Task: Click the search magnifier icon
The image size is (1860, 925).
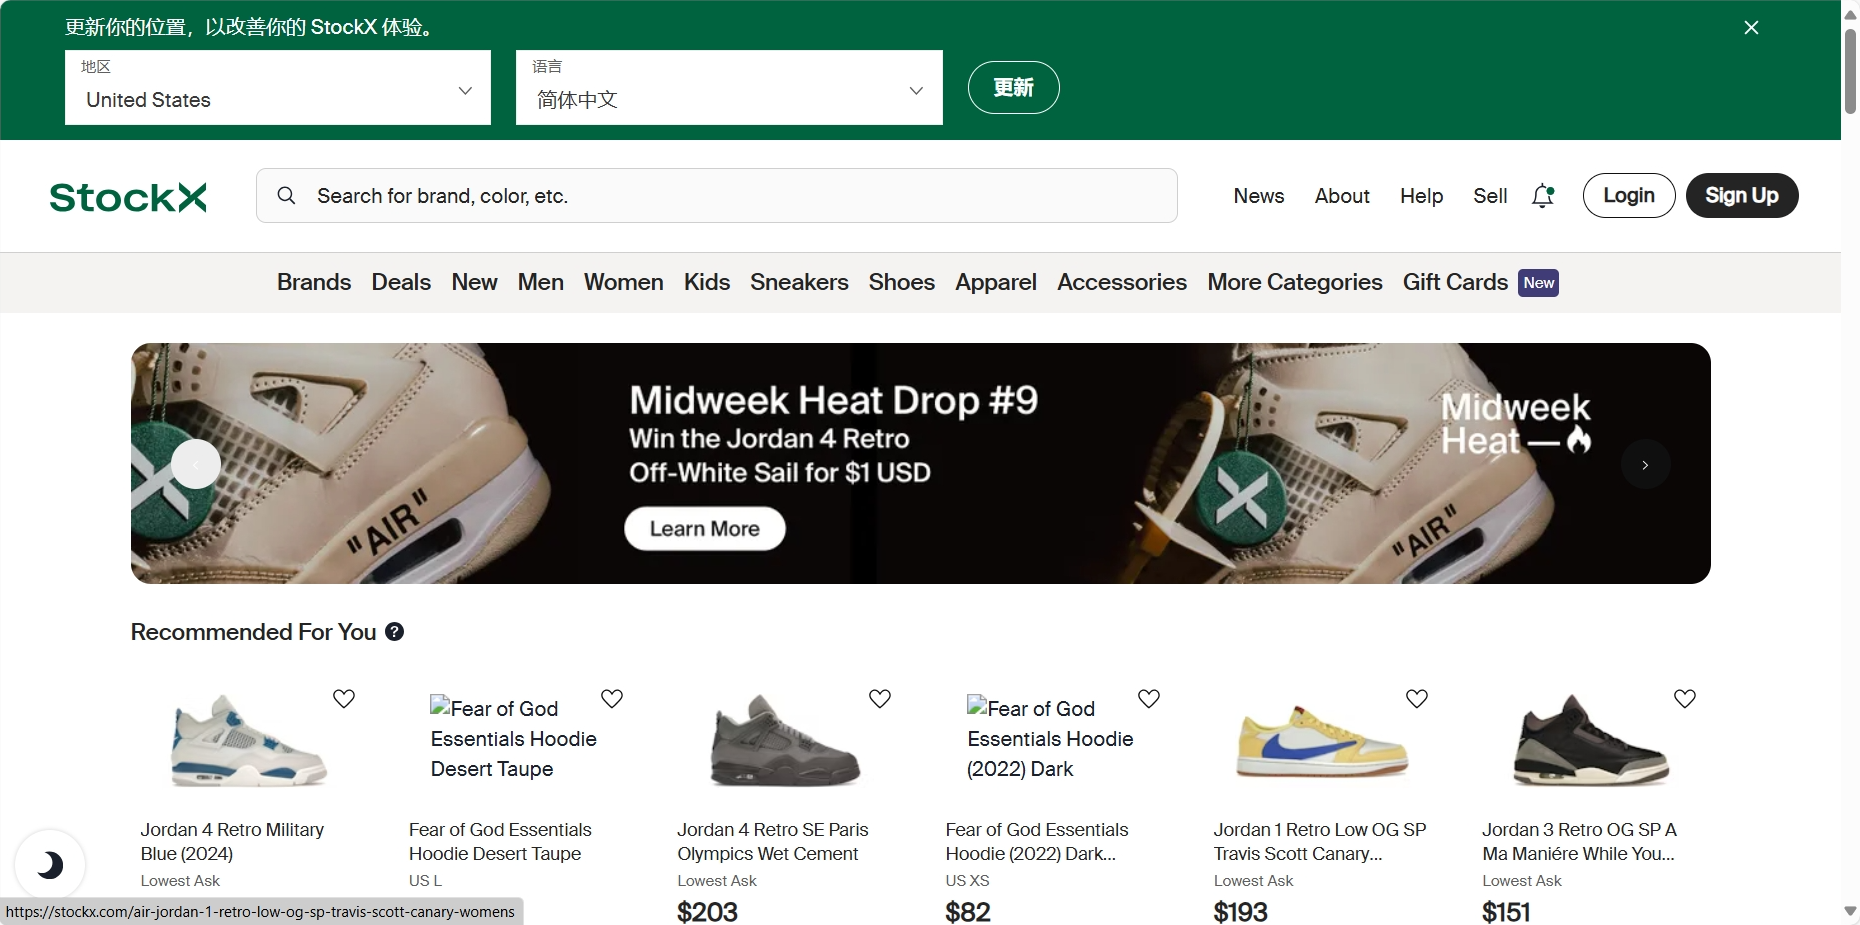Action: (286, 196)
